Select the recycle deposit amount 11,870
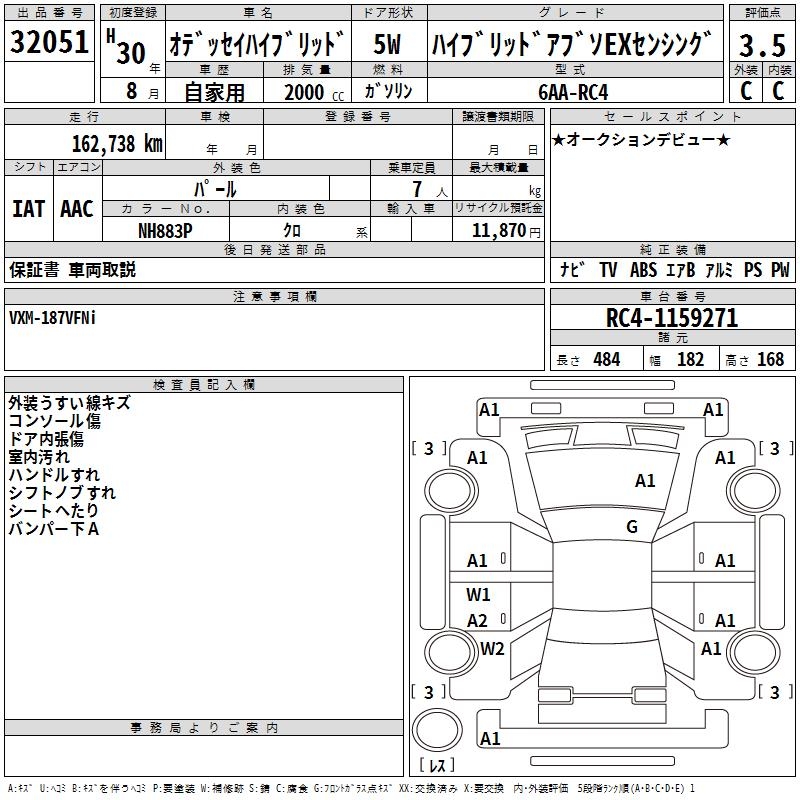Viewport: 800px width, 800px height. coord(501,230)
